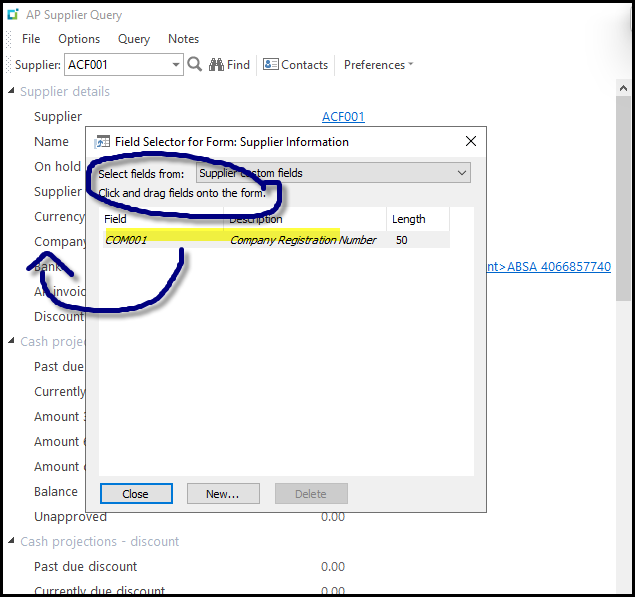Collapse the Cash projections - discount section

click(x=11, y=542)
